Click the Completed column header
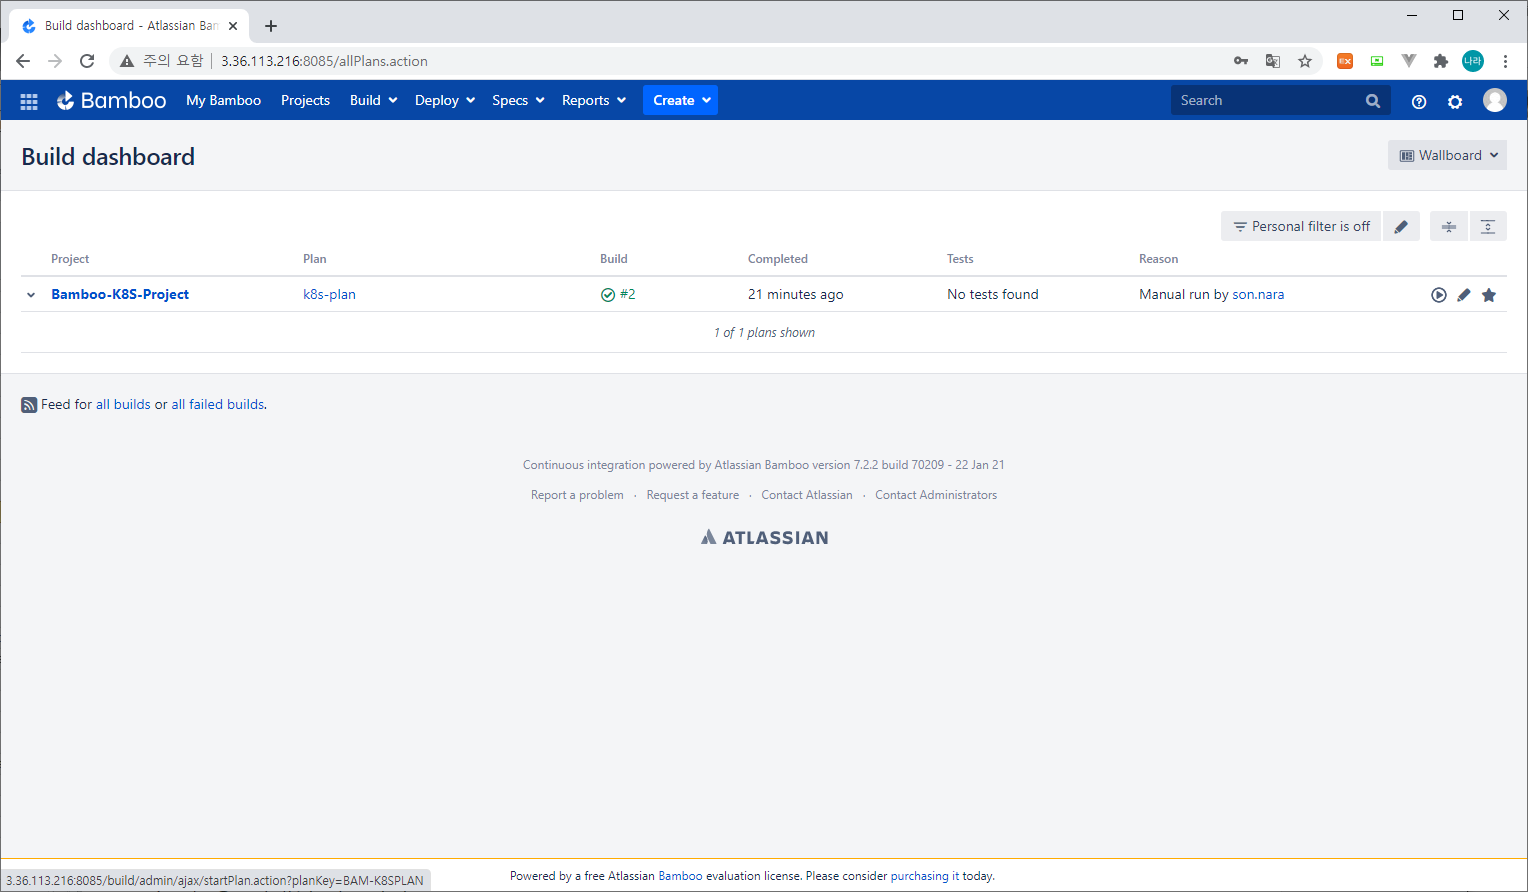Image resolution: width=1528 pixels, height=892 pixels. (x=778, y=259)
